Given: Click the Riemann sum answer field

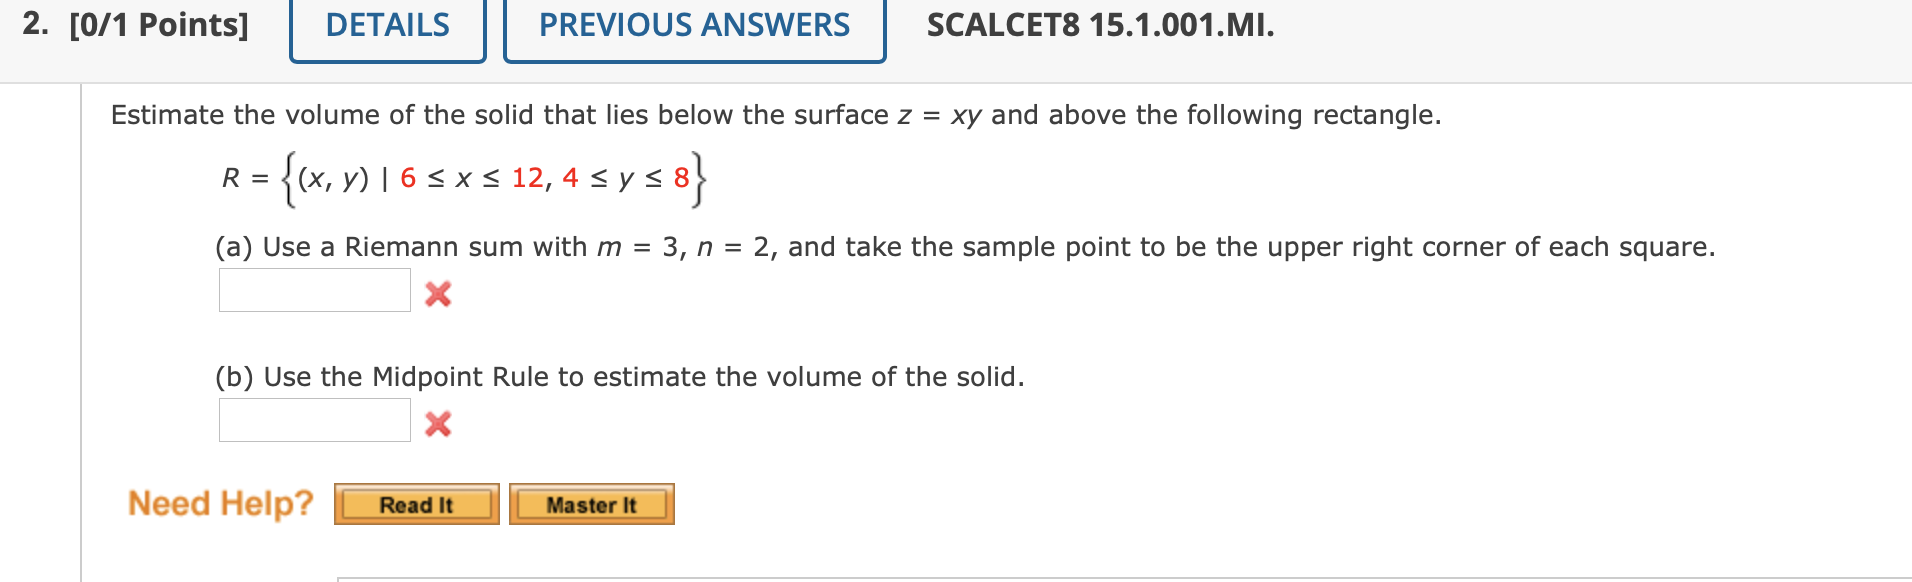Looking at the screenshot, I should (313, 291).
